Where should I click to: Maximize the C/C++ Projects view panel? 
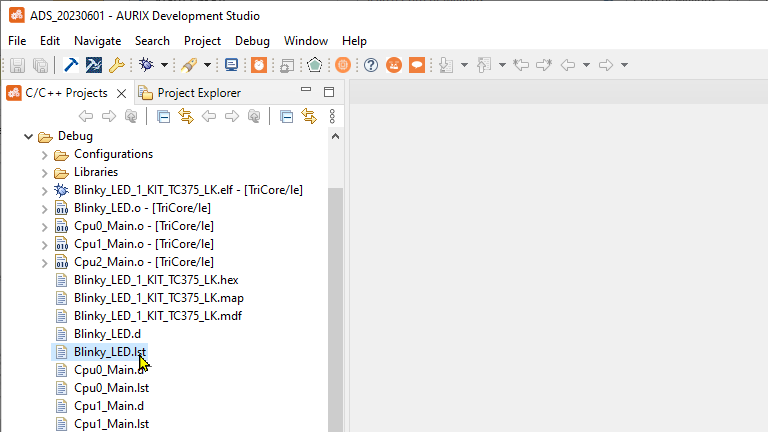(x=329, y=92)
